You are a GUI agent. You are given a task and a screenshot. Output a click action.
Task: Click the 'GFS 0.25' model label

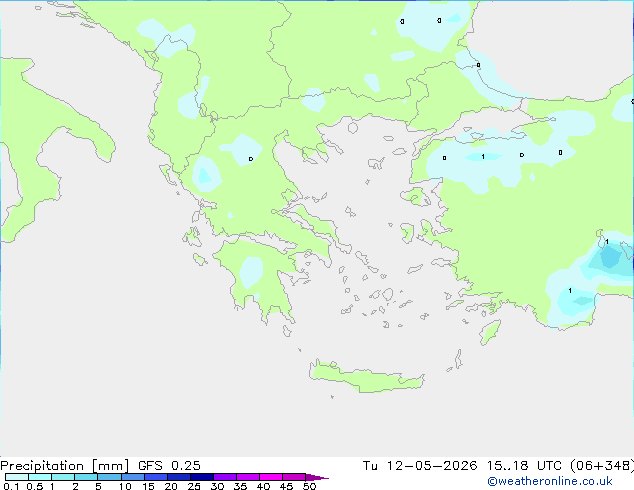169,466
